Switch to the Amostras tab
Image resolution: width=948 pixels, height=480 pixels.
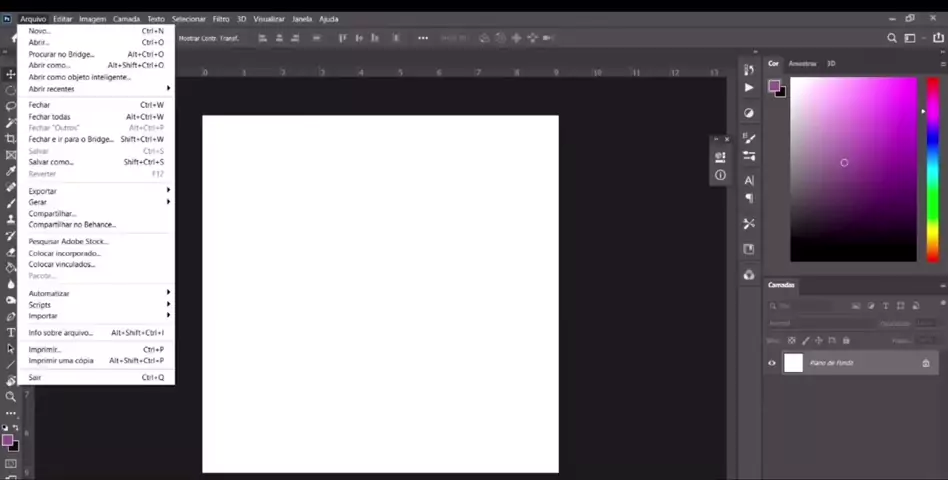(x=802, y=63)
